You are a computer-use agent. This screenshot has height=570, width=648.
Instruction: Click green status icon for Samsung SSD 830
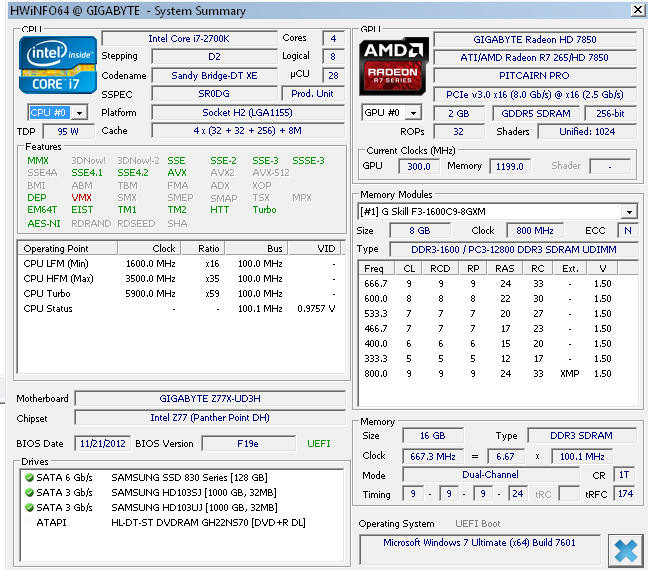click(29, 477)
